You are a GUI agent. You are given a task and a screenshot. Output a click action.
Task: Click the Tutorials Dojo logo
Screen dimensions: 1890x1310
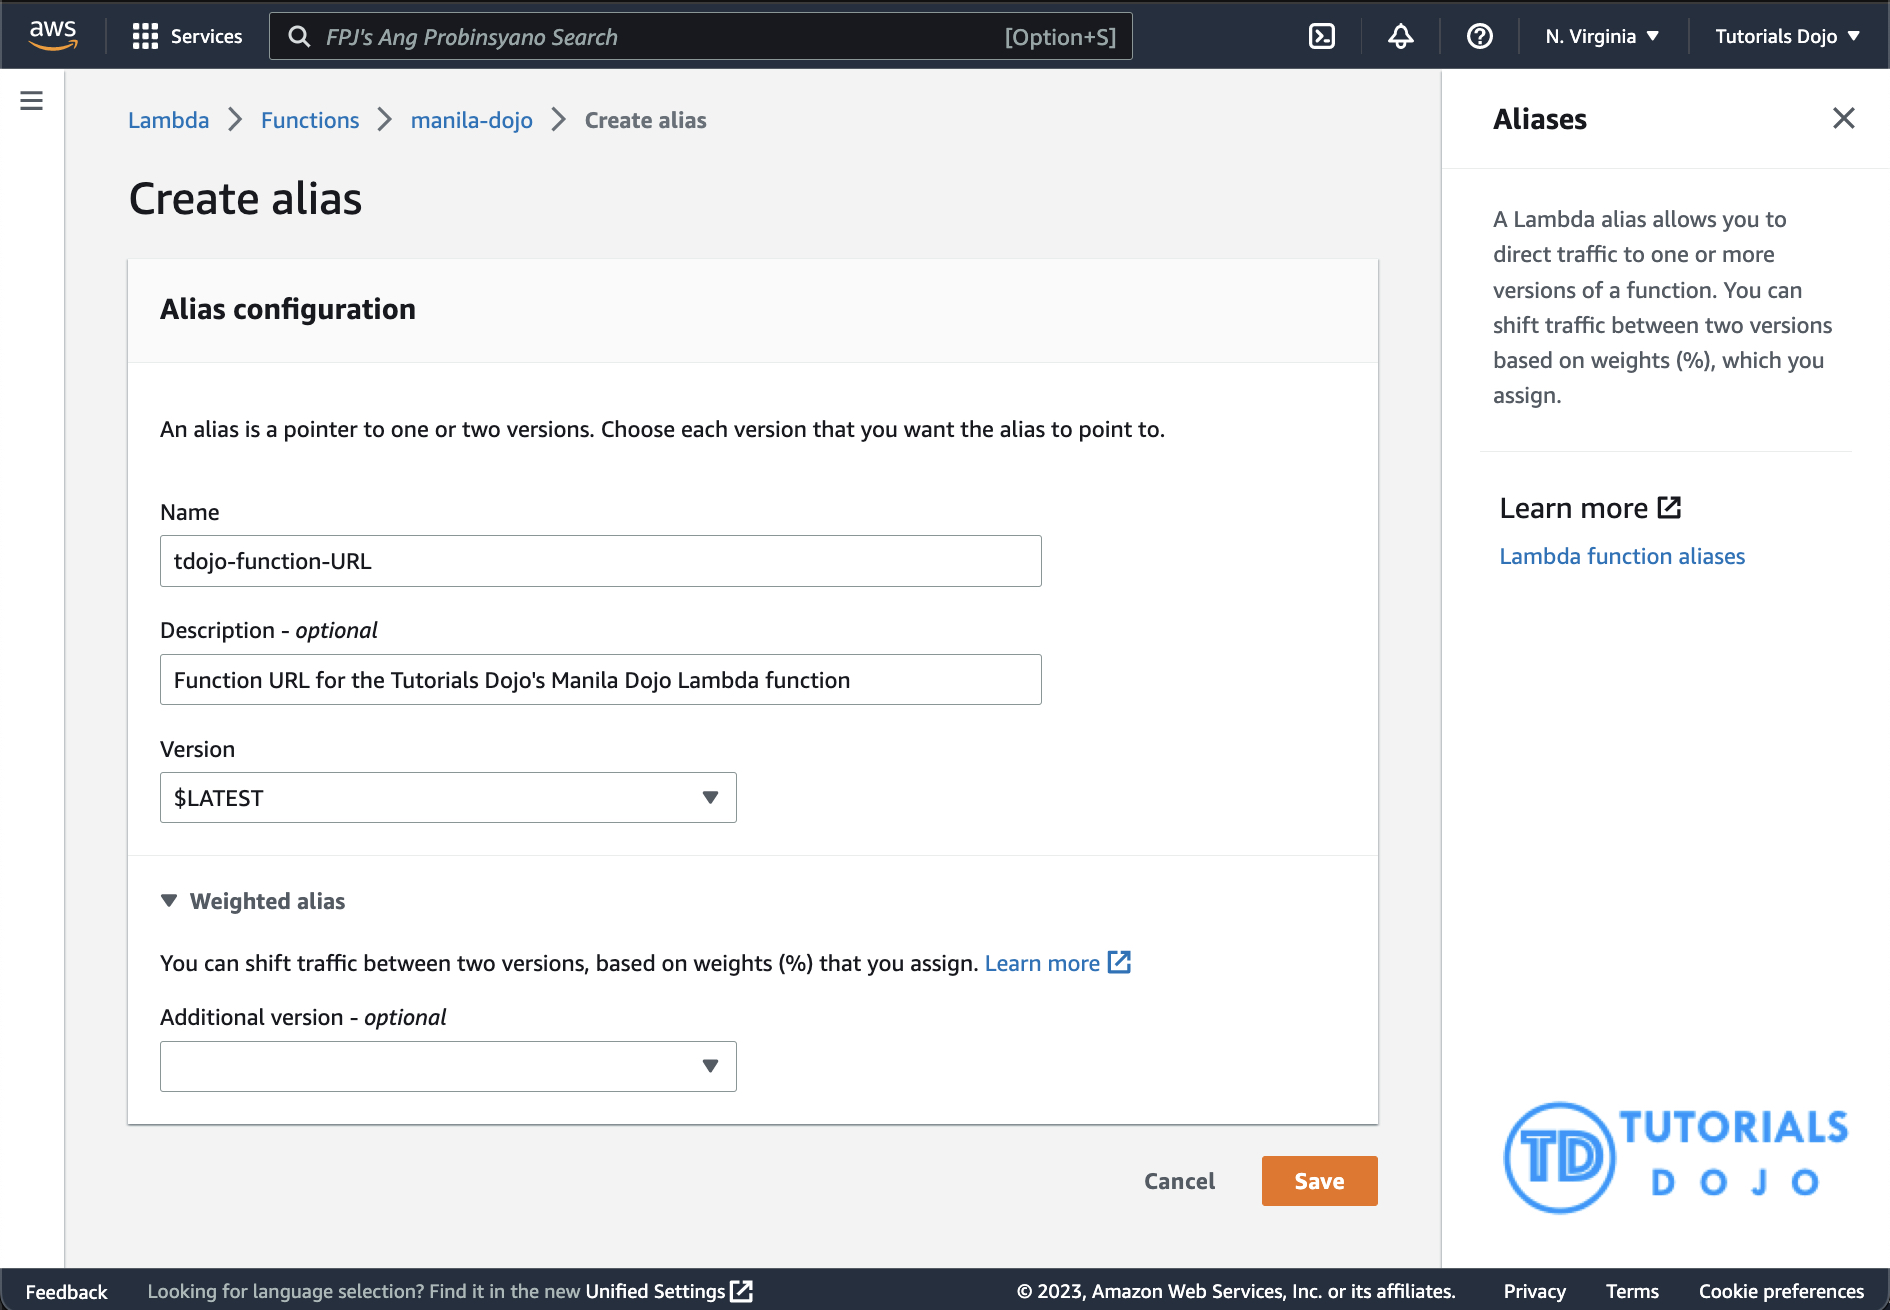[x=1676, y=1157]
